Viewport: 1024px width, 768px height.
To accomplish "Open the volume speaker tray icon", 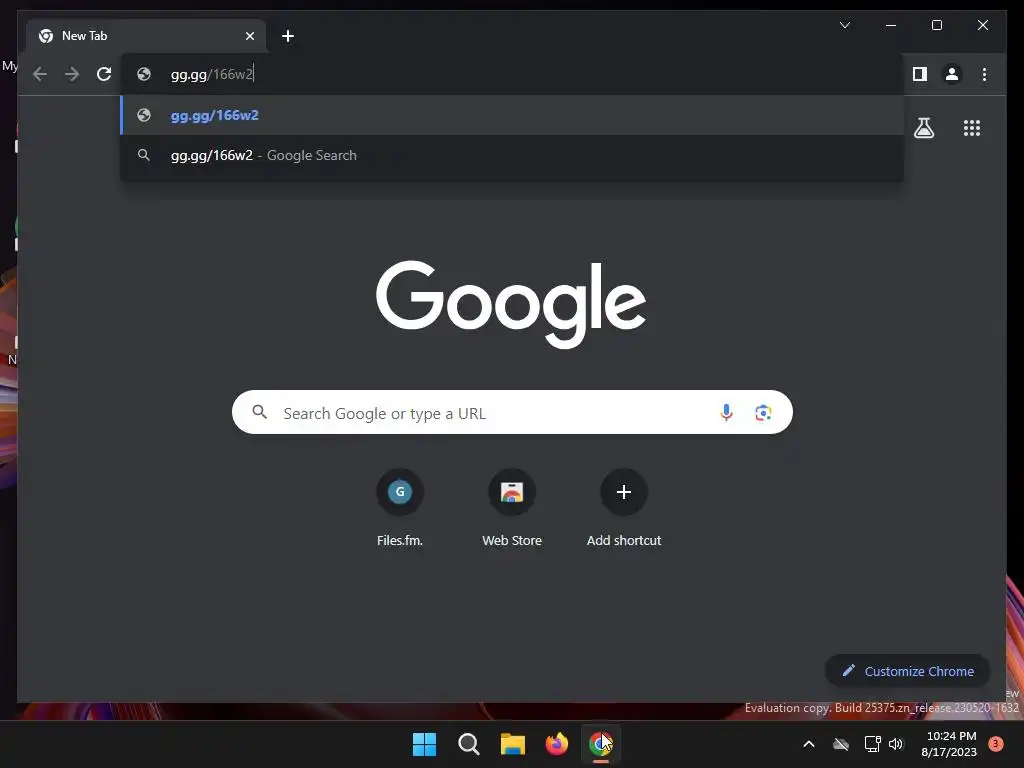I will point(895,744).
